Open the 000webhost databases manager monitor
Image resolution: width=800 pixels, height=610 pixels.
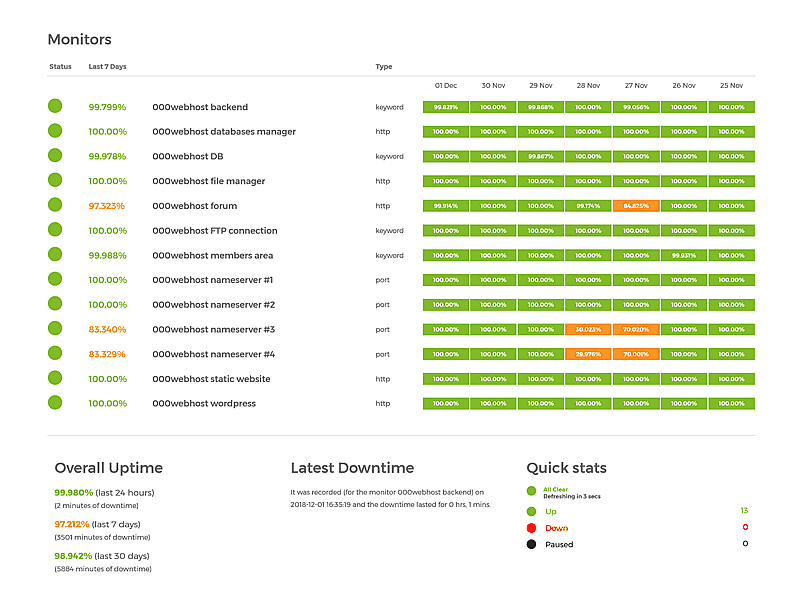224,132
